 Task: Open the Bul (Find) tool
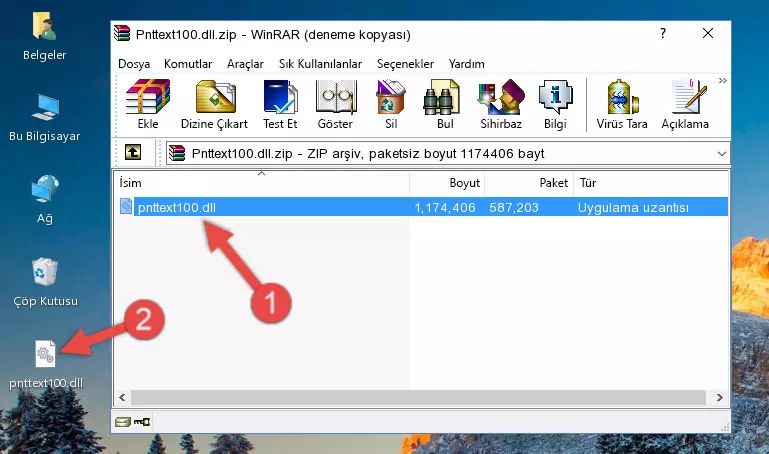[445, 104]
